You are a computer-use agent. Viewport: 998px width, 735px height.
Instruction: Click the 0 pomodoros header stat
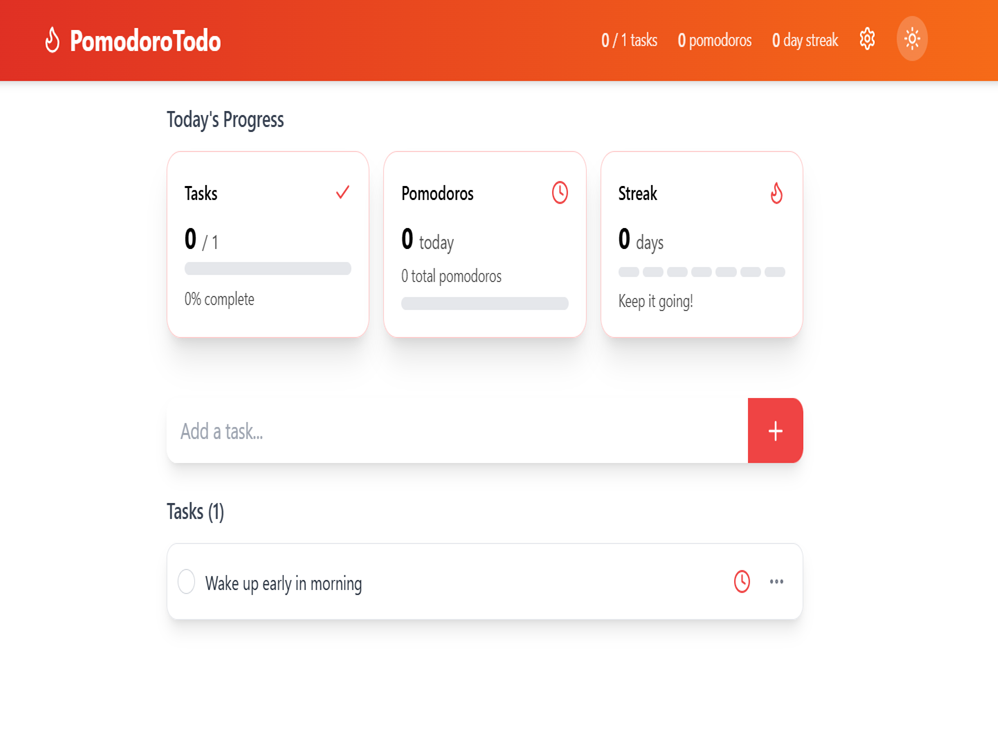coord(714,40)
